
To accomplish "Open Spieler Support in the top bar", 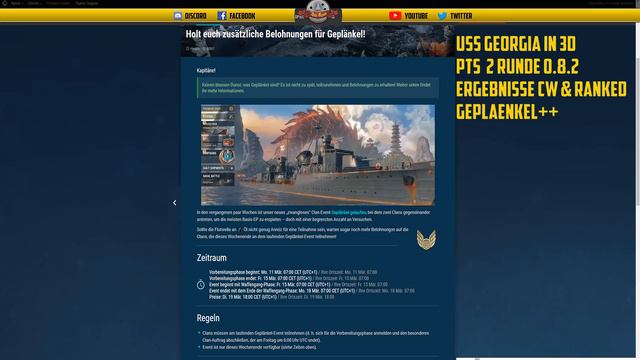I will pyautogui.click(x=87, y=3).
